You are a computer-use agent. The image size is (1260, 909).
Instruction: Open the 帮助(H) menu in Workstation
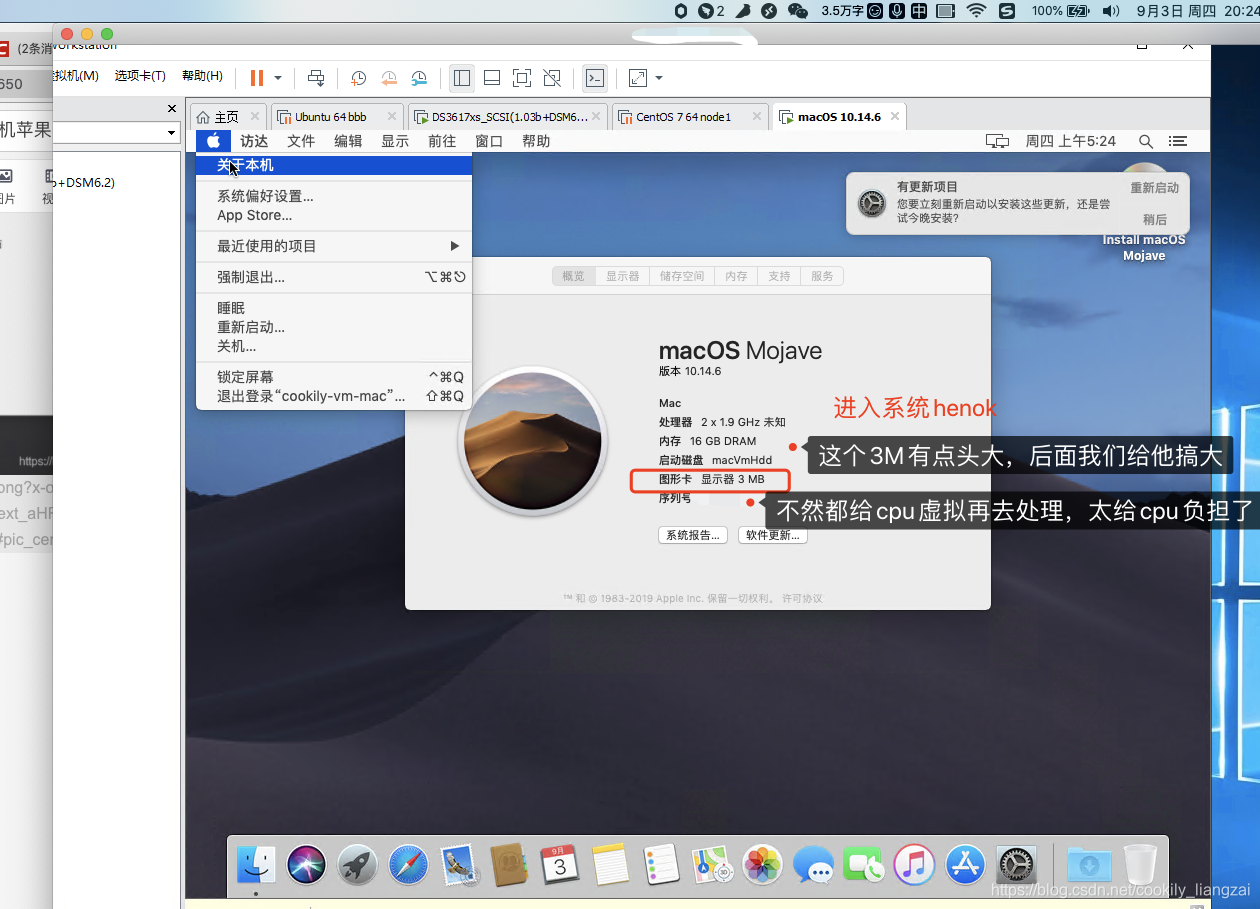[202, 76]
